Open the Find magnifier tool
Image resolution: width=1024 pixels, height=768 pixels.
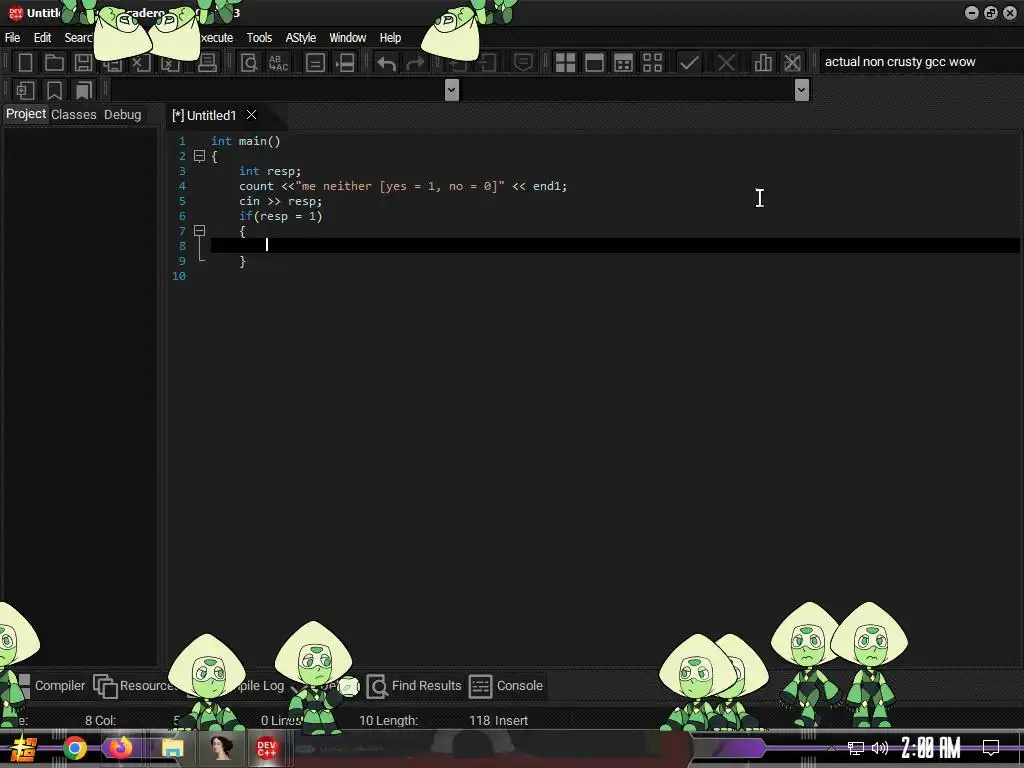click(249, 63)
